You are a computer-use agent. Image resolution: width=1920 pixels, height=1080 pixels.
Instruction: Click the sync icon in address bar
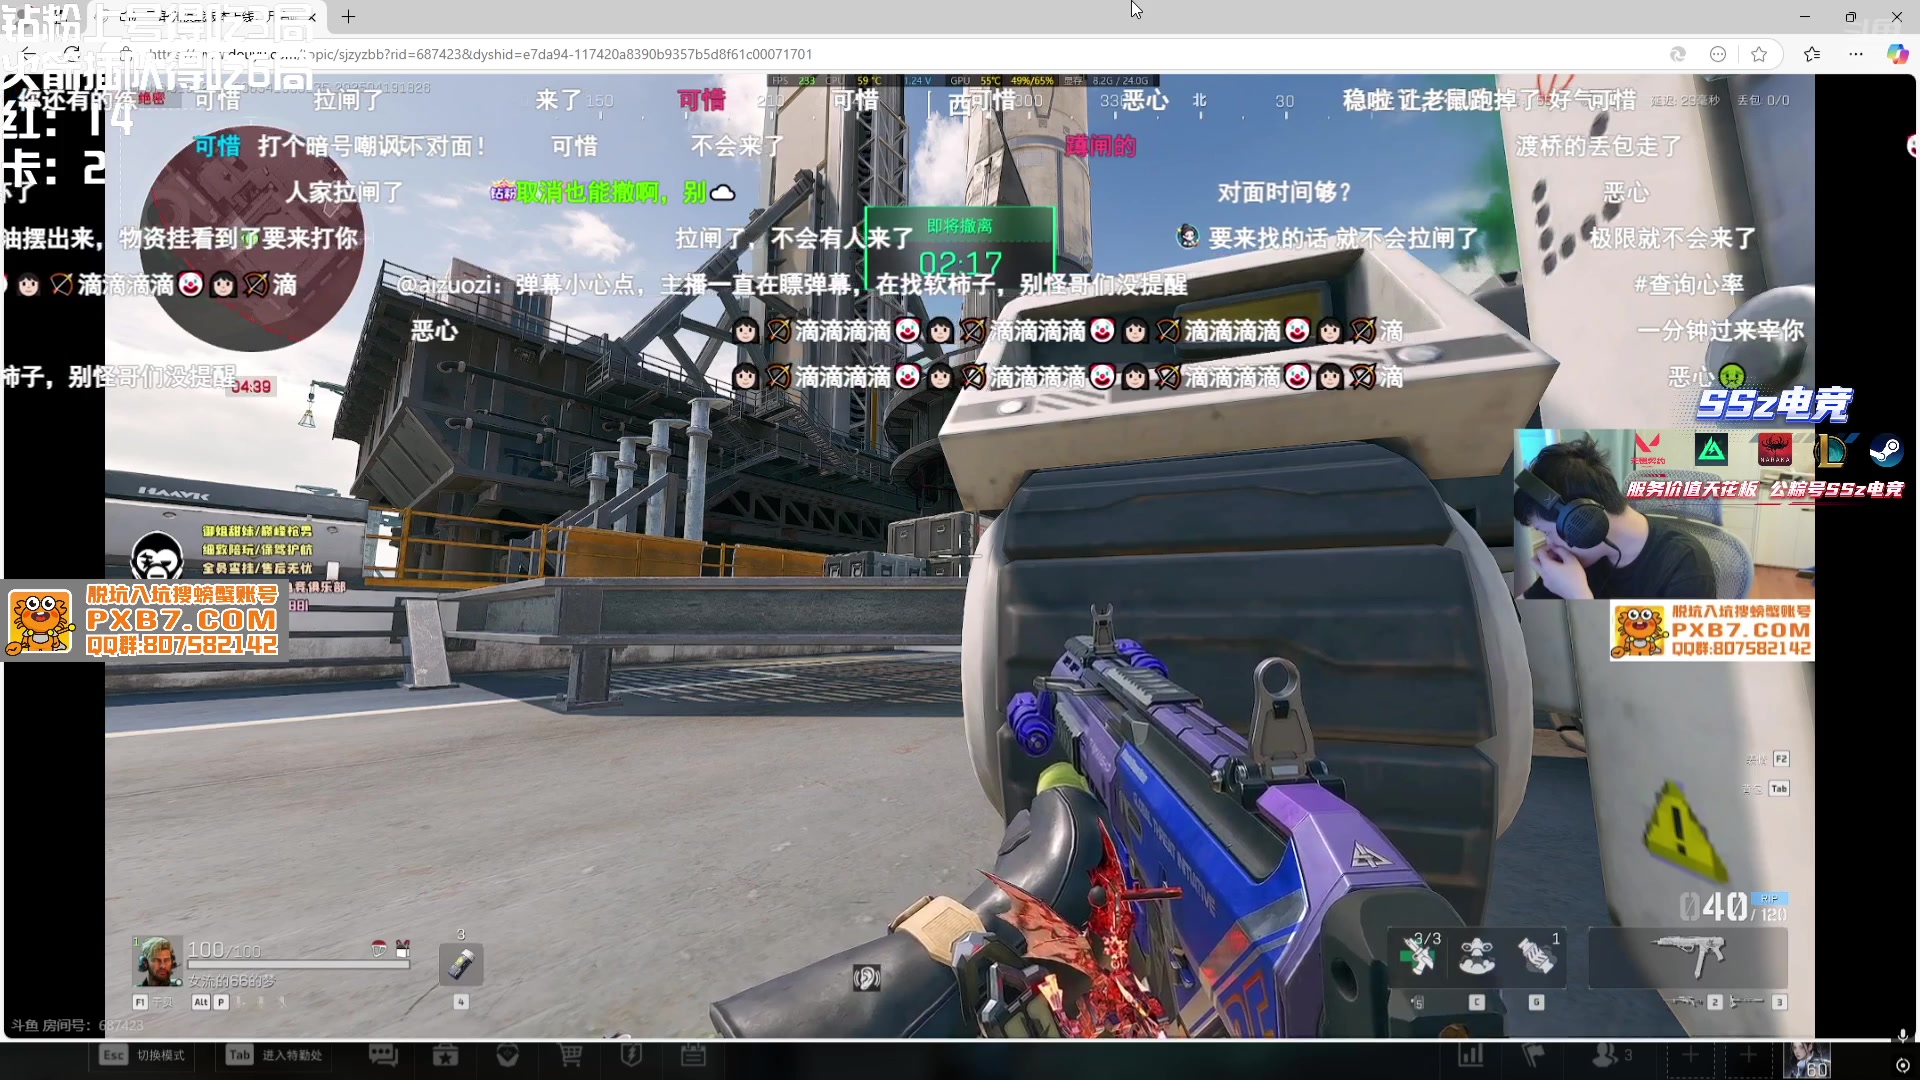(1678, 54)
